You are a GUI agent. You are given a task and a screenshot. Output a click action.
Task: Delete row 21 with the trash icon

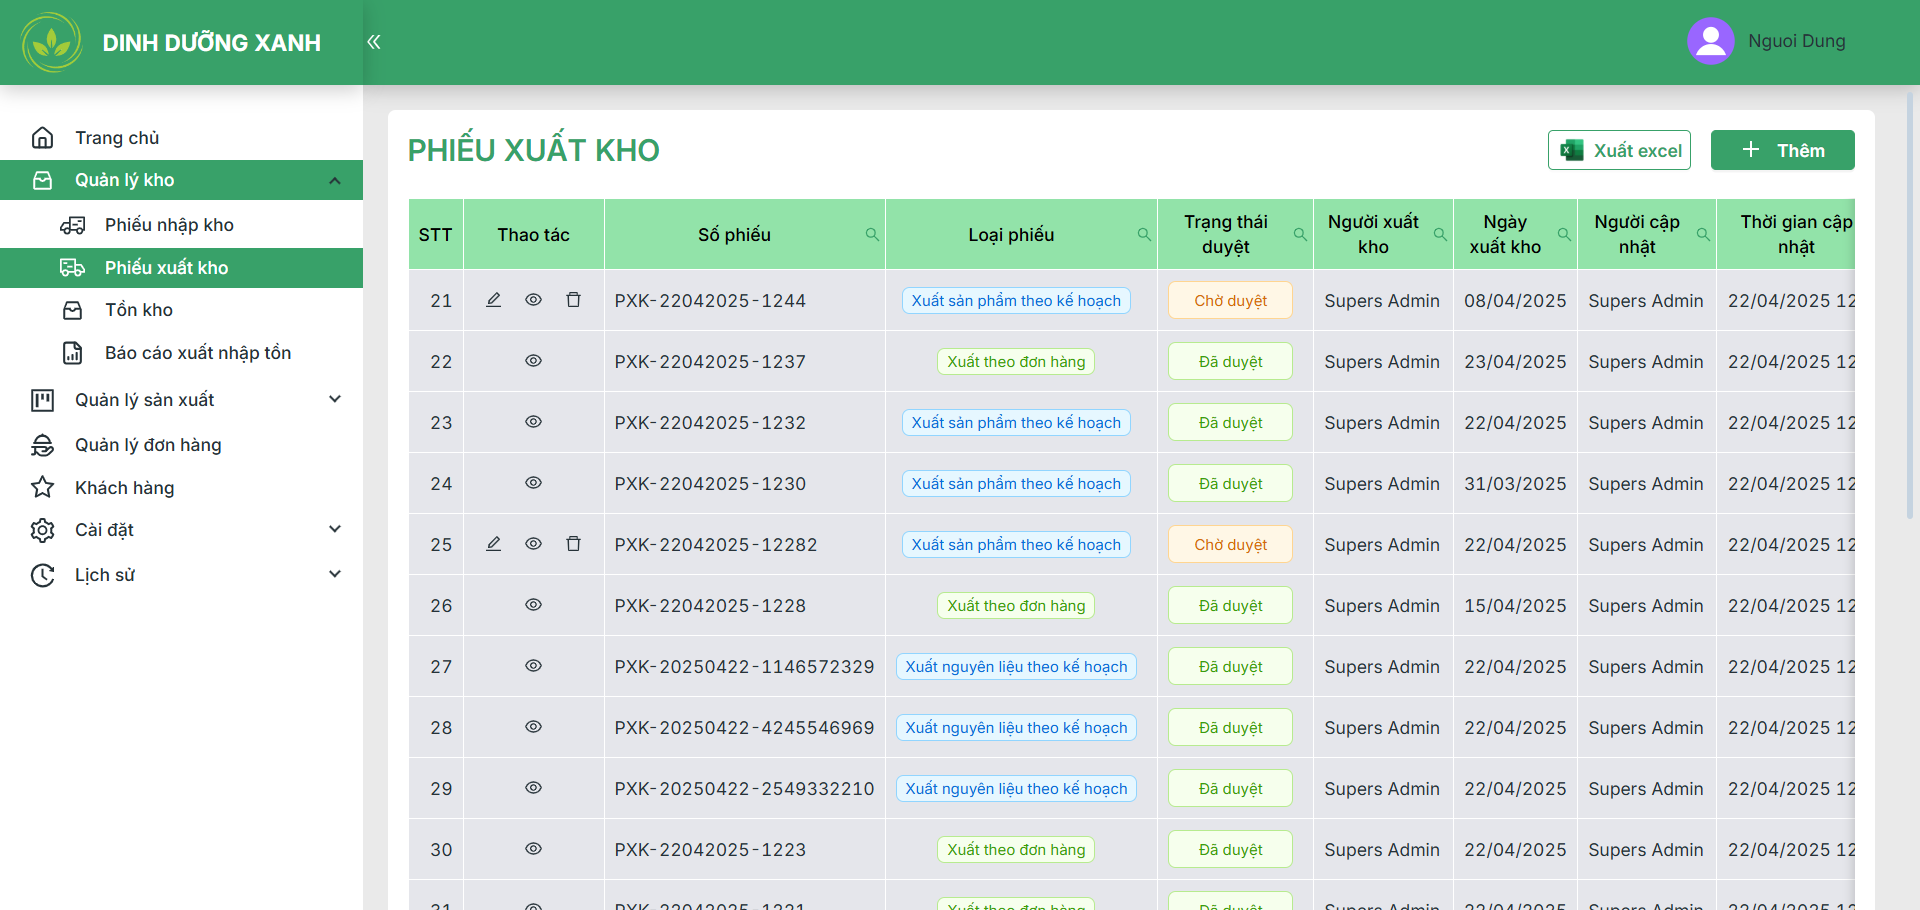click(573, 300)
